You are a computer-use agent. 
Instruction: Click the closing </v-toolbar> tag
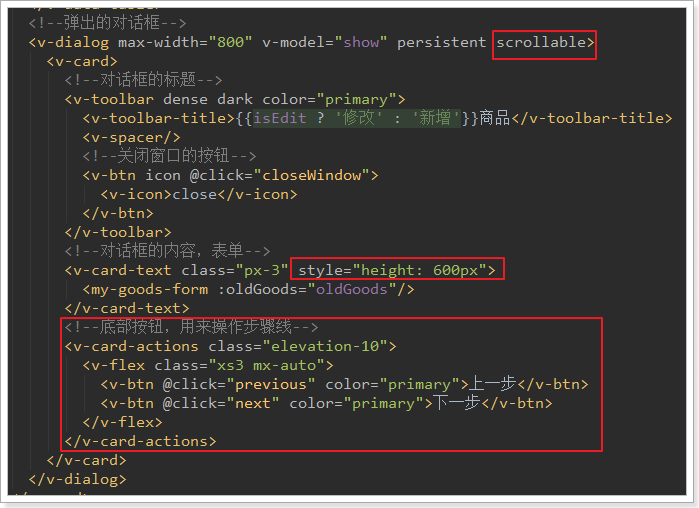[x=118, y=232]
